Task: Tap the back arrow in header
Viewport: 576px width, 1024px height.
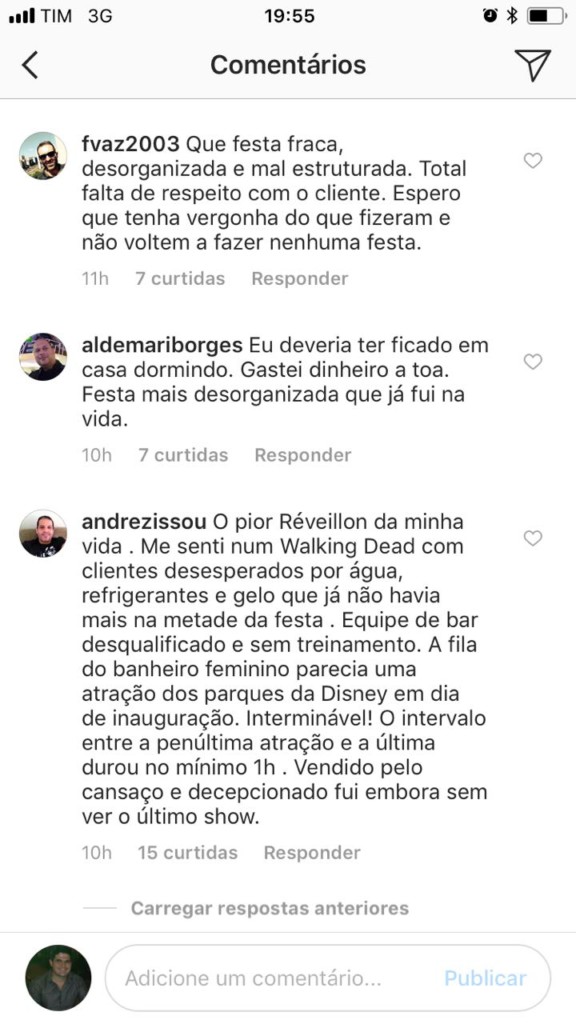Action: point(29,65)
